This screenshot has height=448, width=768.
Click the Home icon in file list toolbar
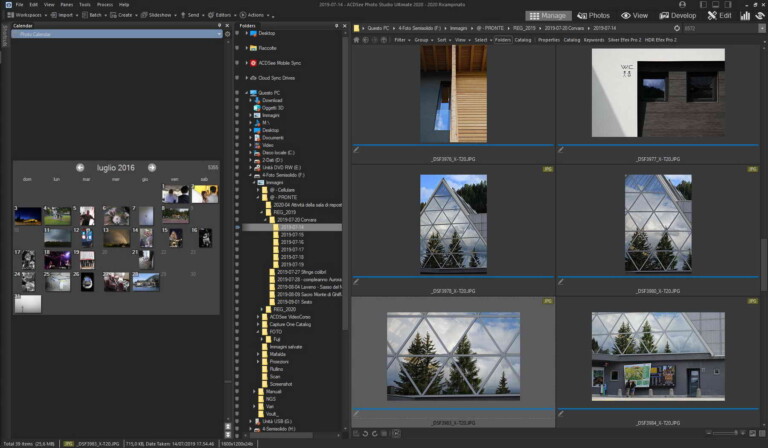(x=357, y=40)
